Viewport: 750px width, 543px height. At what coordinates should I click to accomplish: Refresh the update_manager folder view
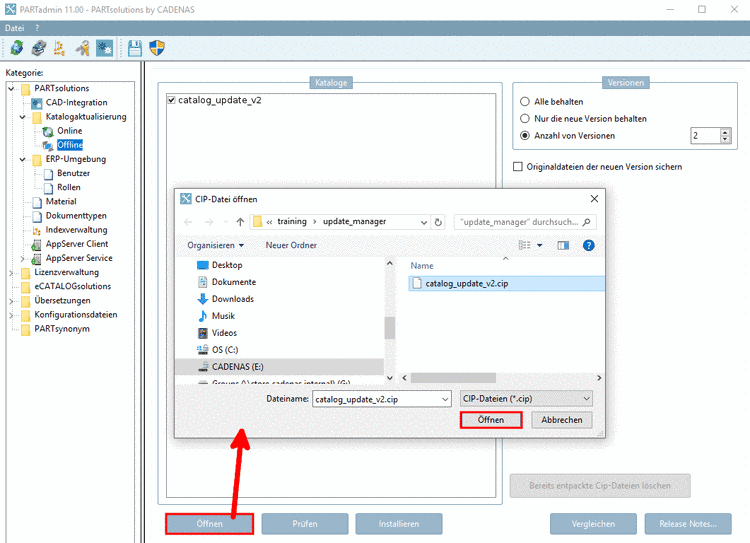[438, 222]
